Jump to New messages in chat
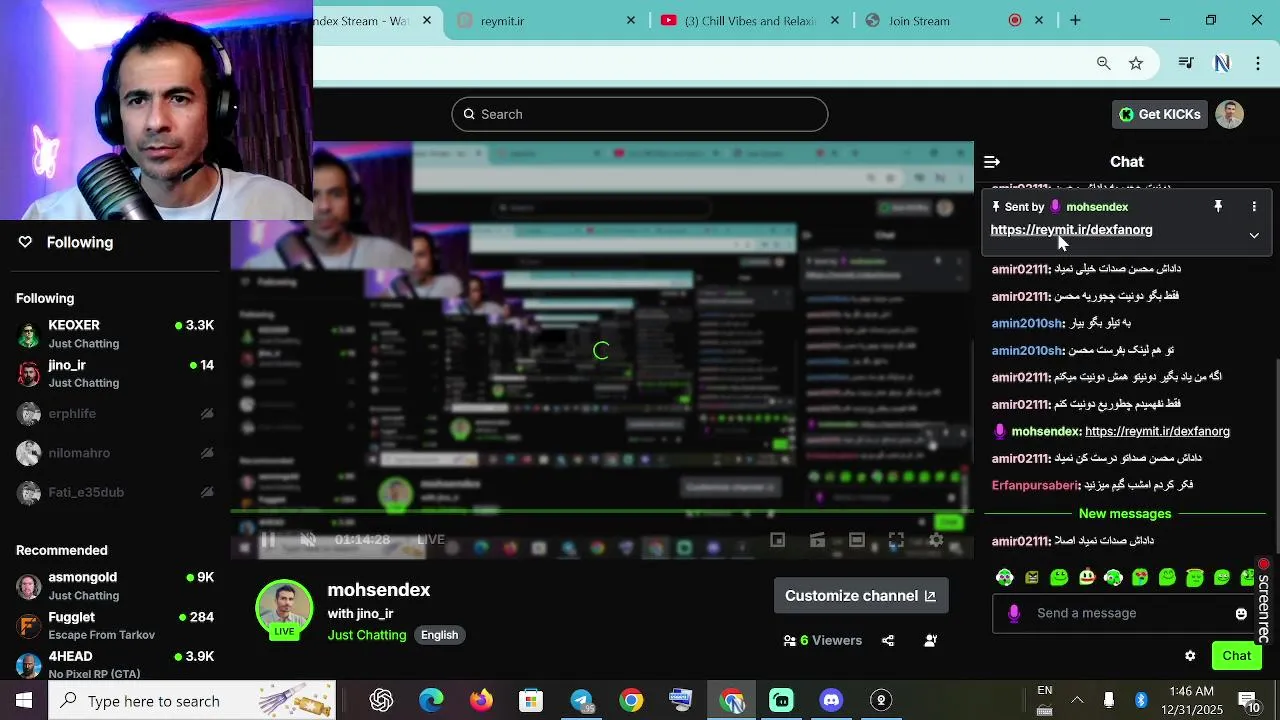1280x720 pixels. point(1125,514)
